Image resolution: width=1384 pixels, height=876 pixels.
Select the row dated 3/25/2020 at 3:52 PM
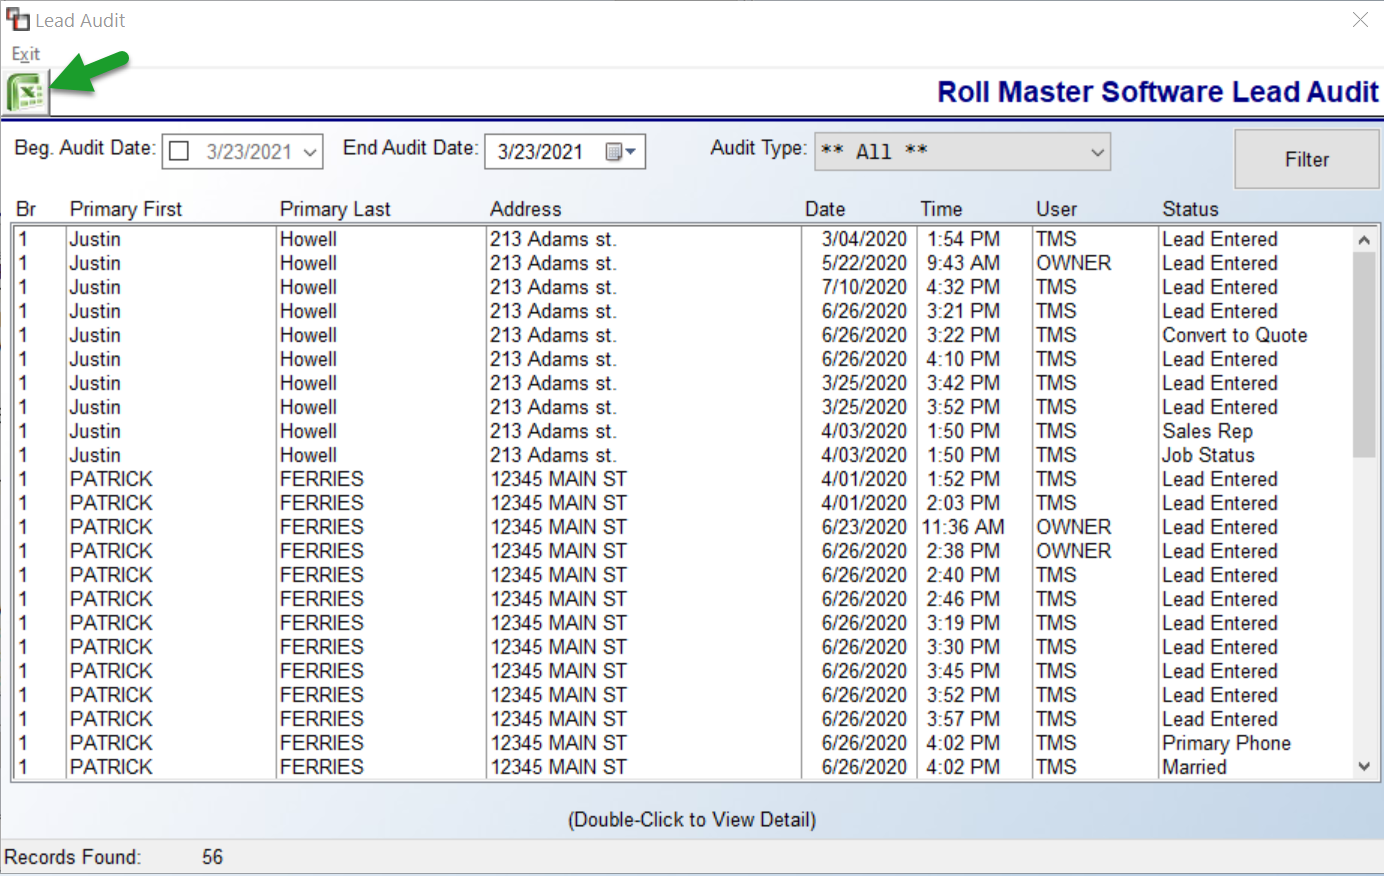(x=682, y=407)
